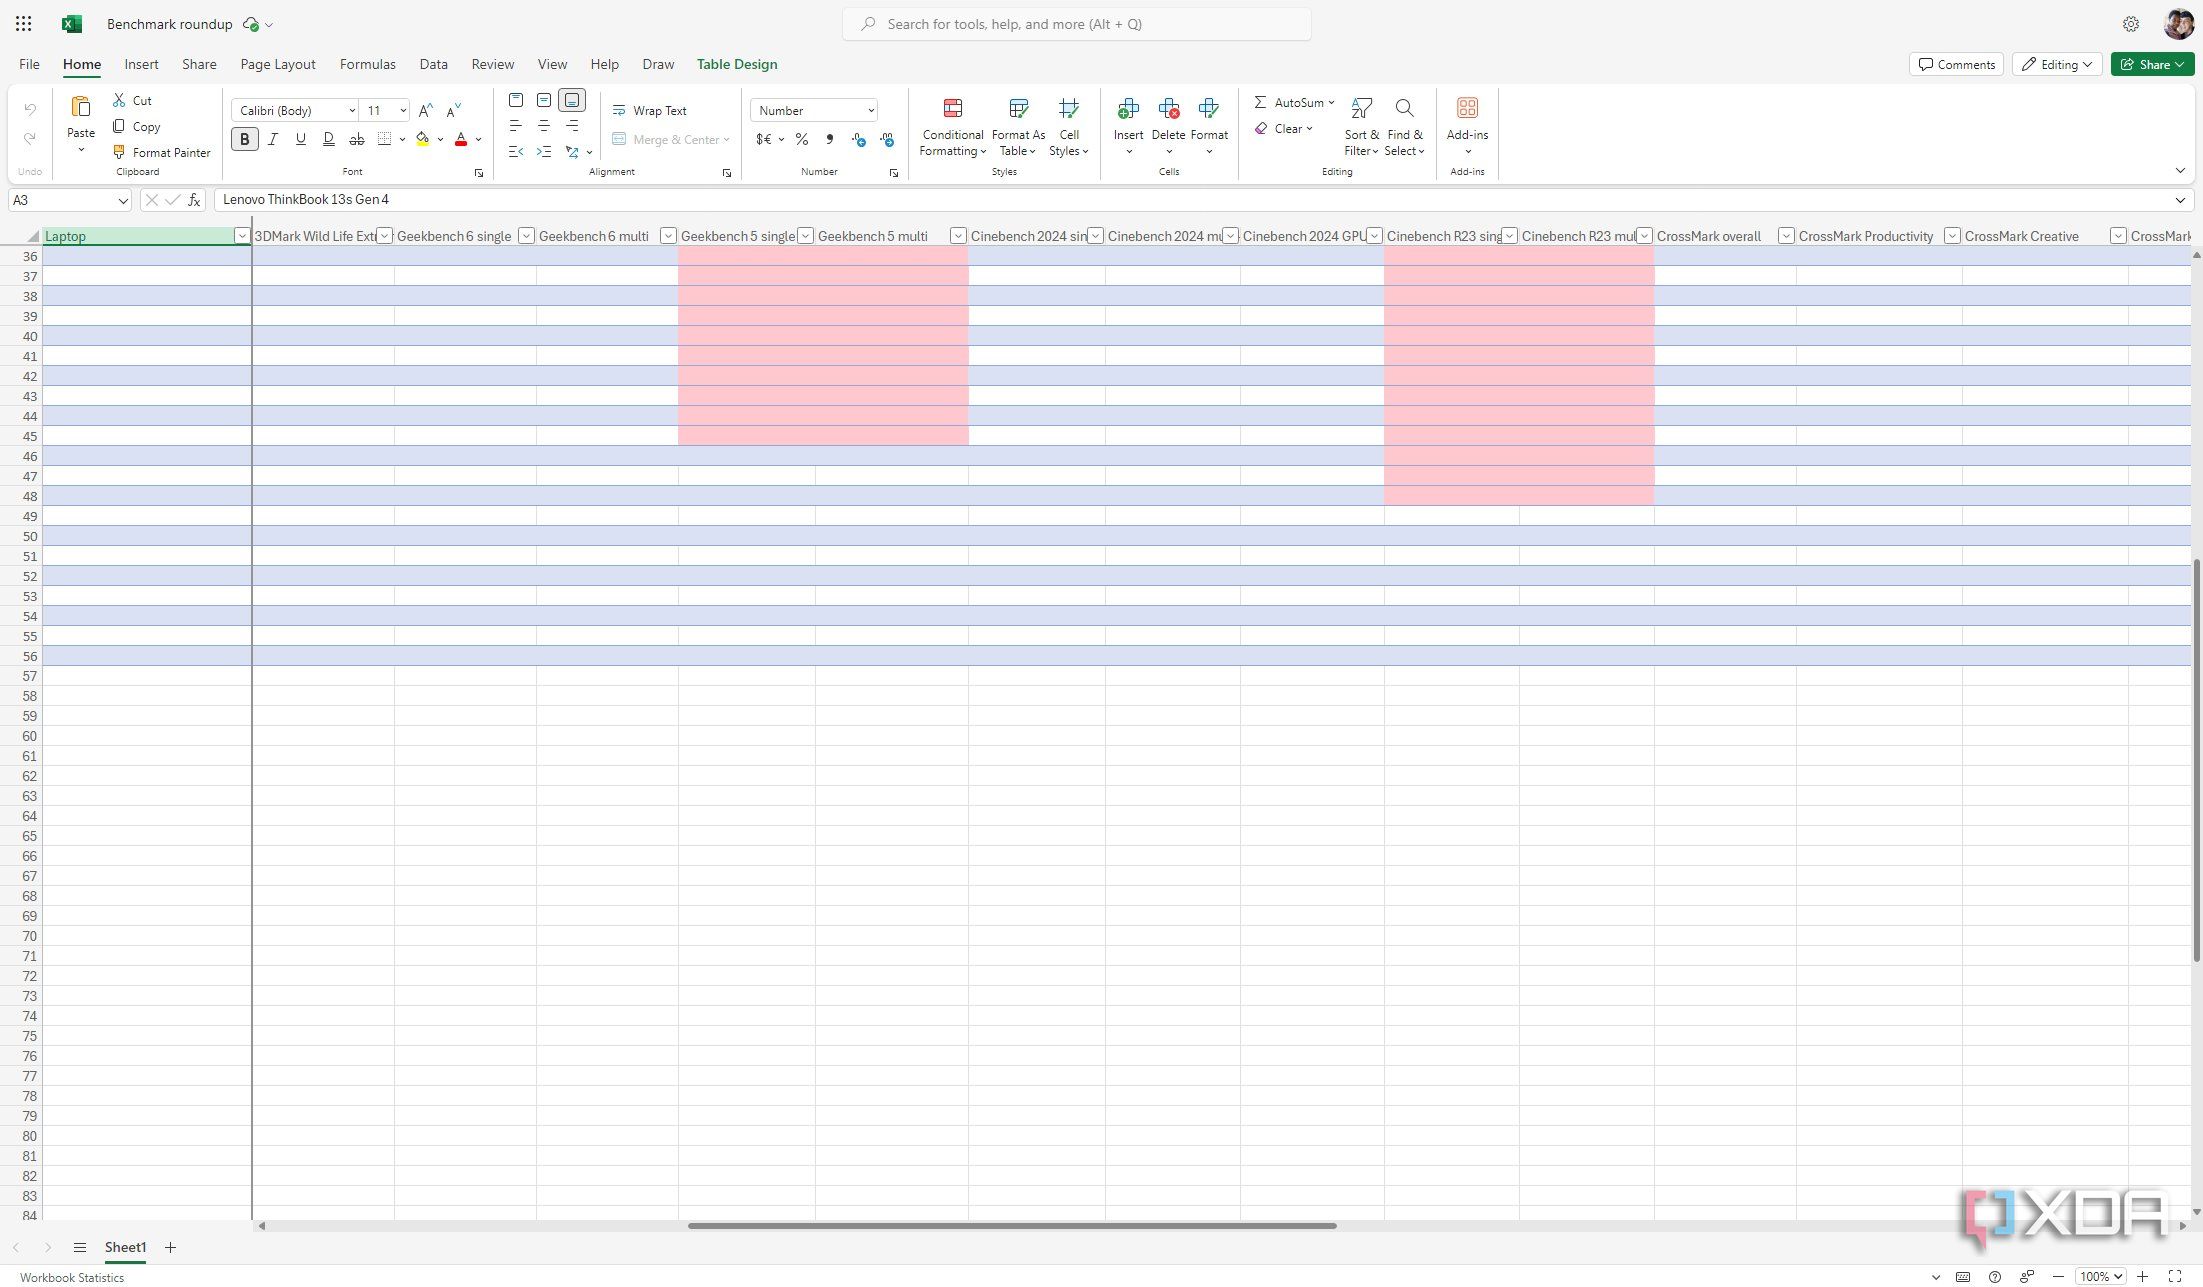Decrease the cell indent

coord(516,152)
